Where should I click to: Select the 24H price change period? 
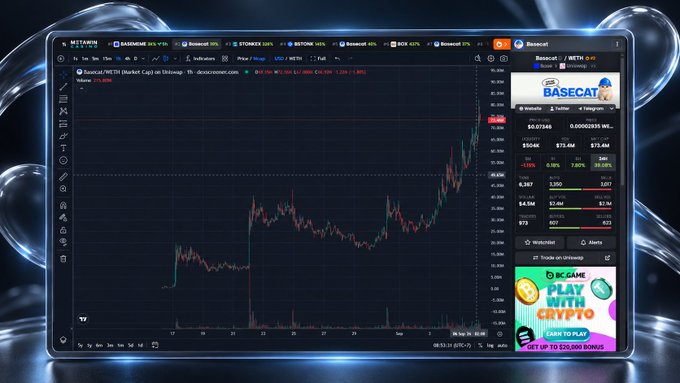click(x=603, y=162)
